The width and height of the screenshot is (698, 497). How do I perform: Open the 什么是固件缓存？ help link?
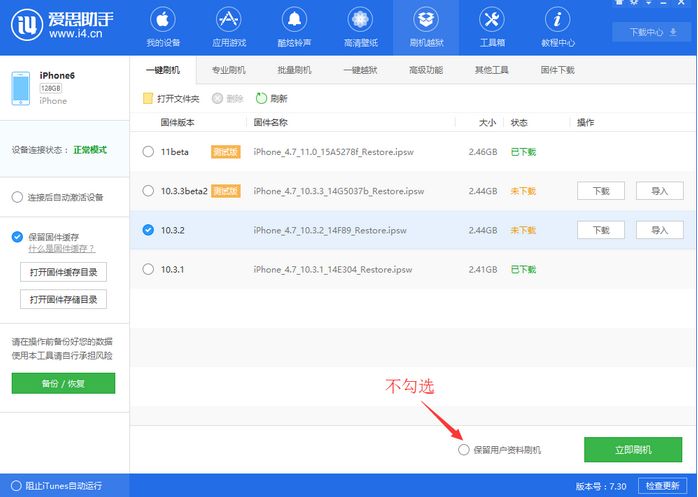click(x=61, y=248)
